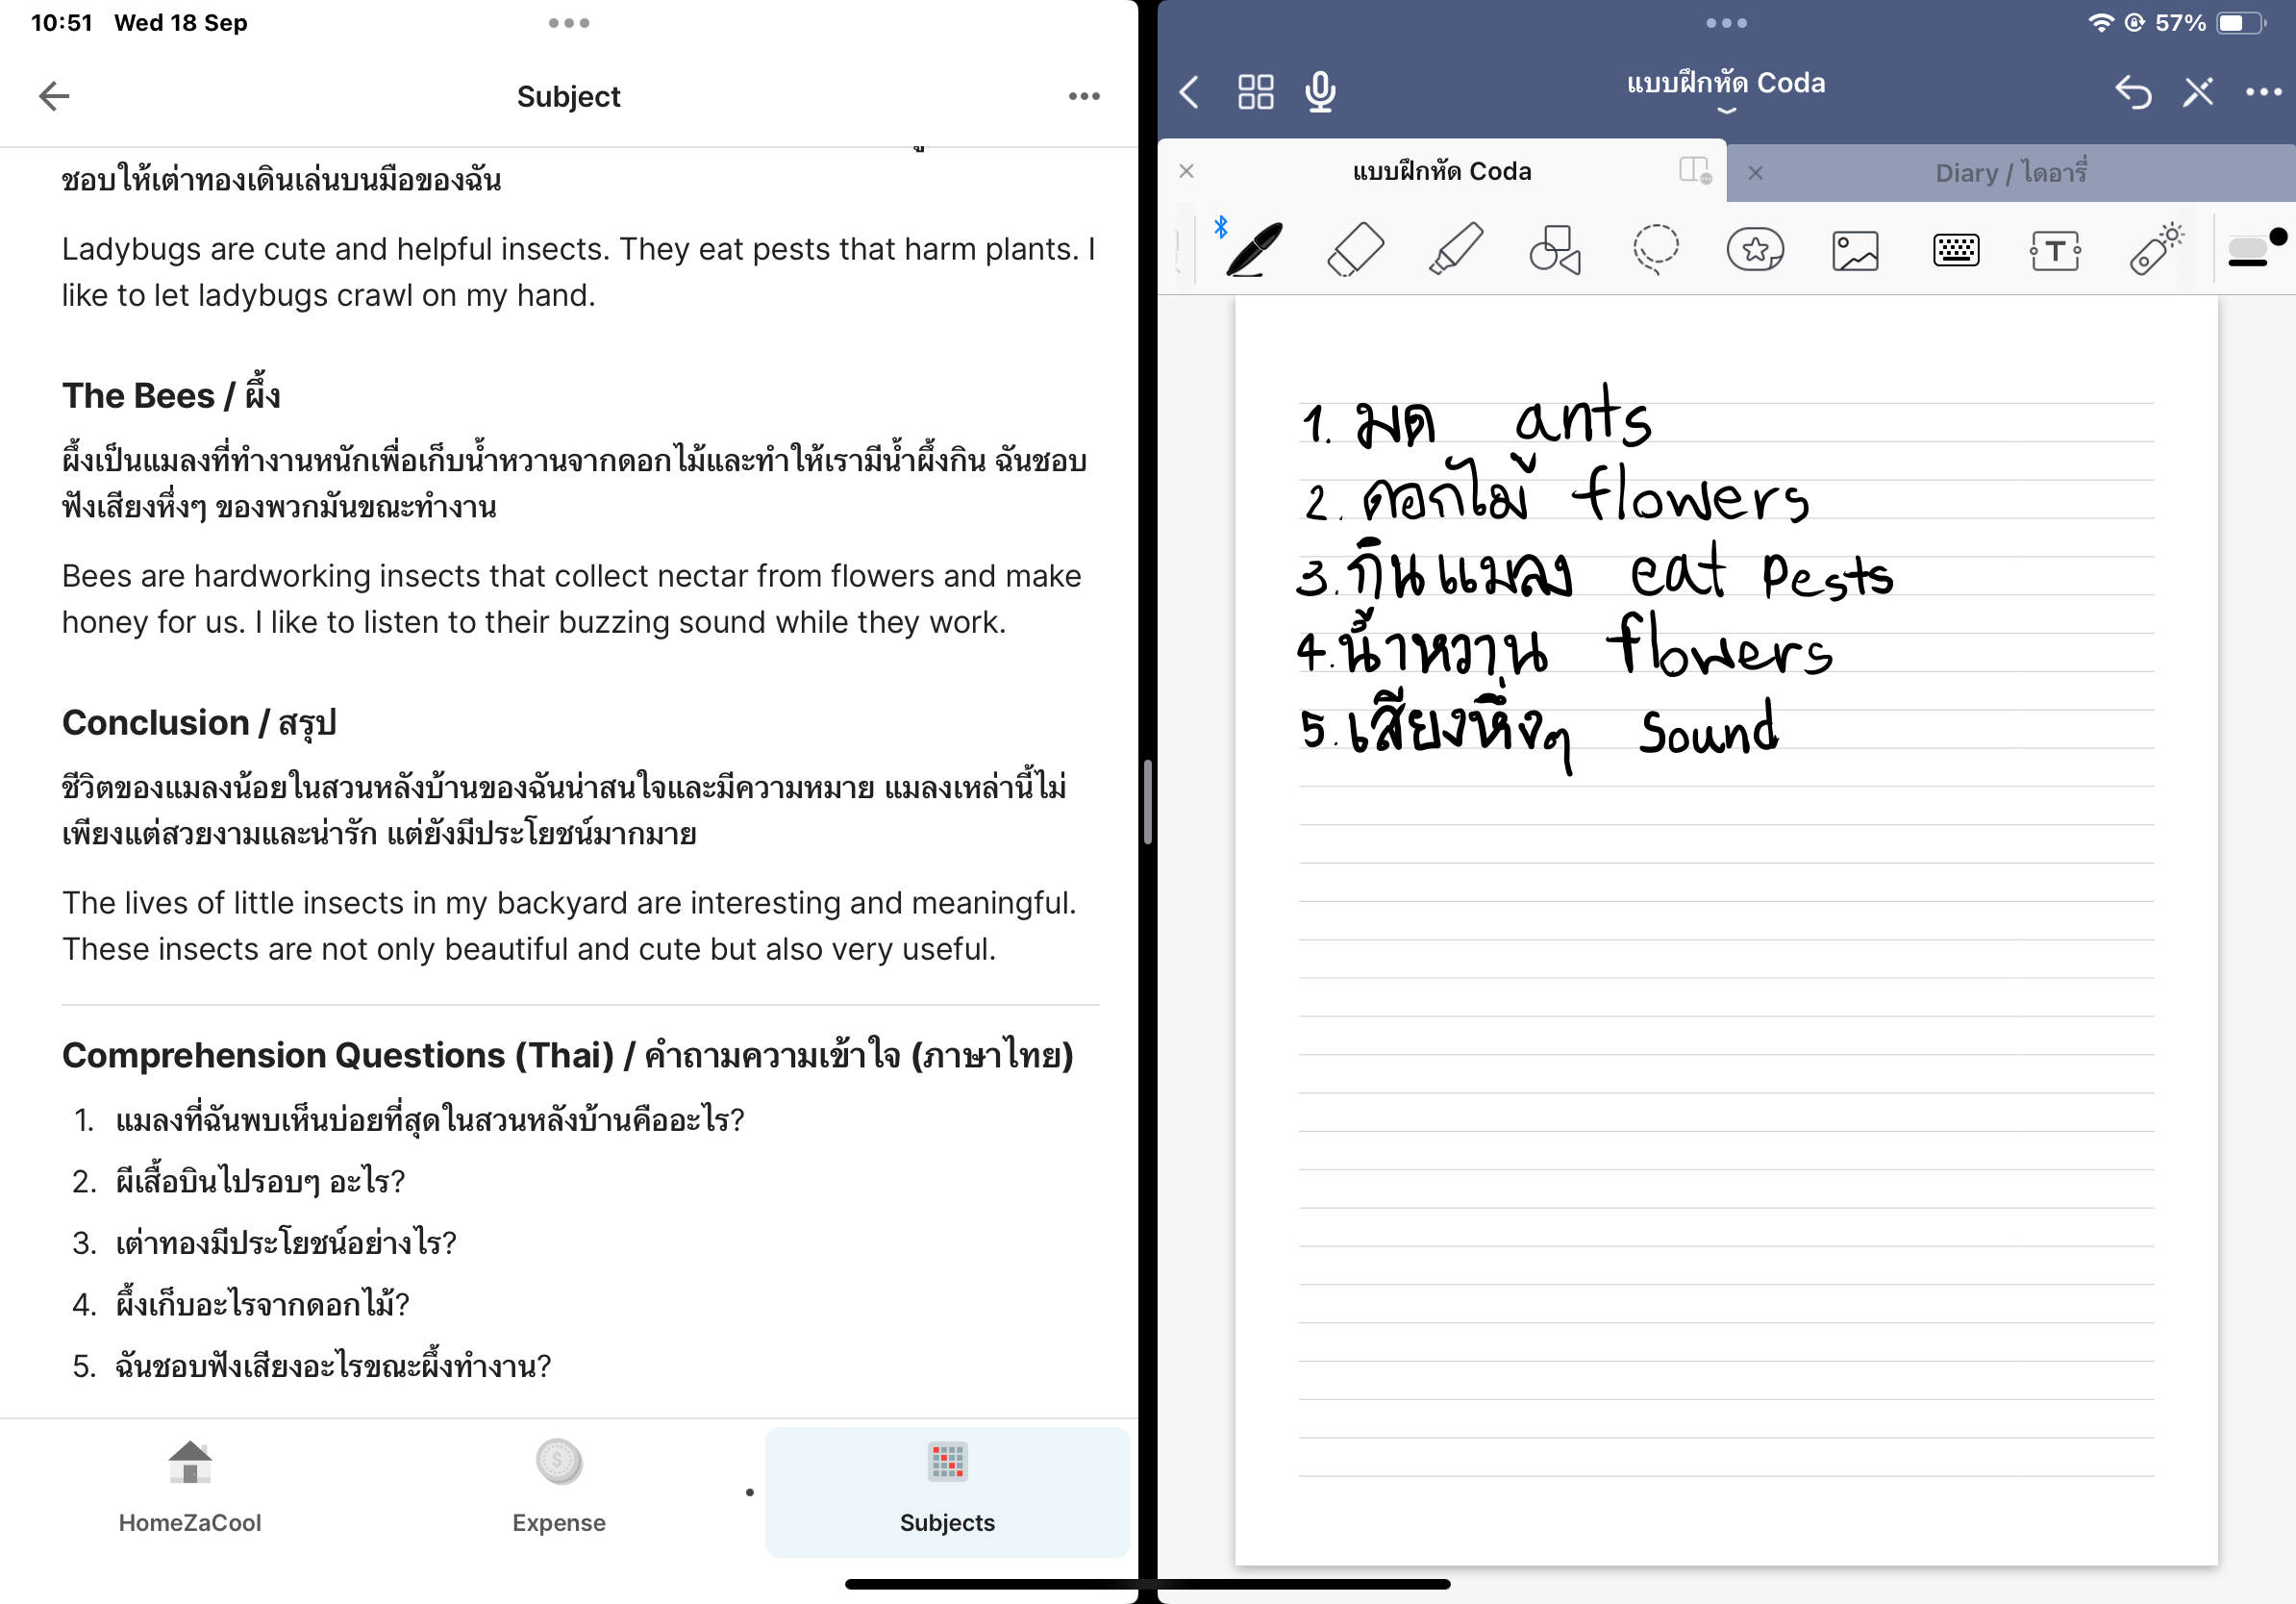Select the Lasso selection tool
2296x1604 pixels.
click(1655, 249)
